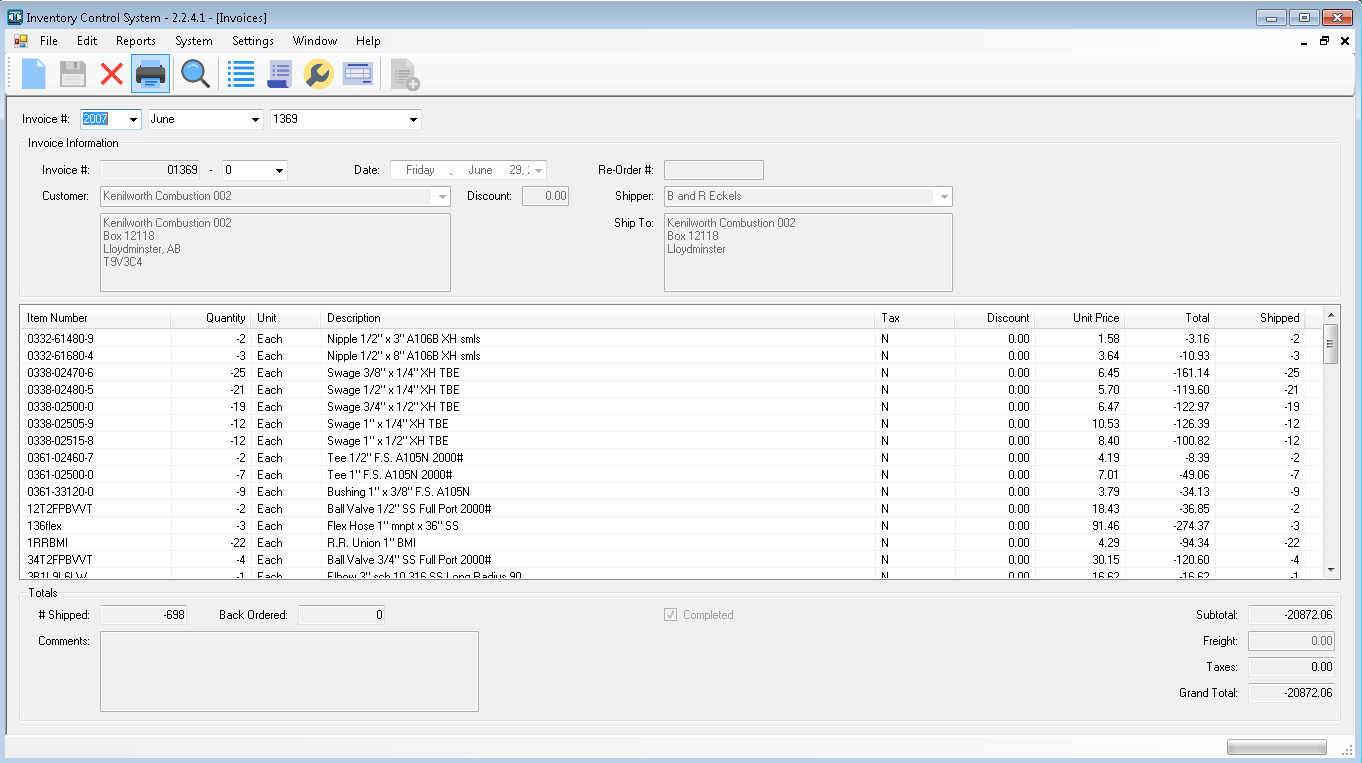
Task: Open settings via the wrench icon
Action: 318,73
